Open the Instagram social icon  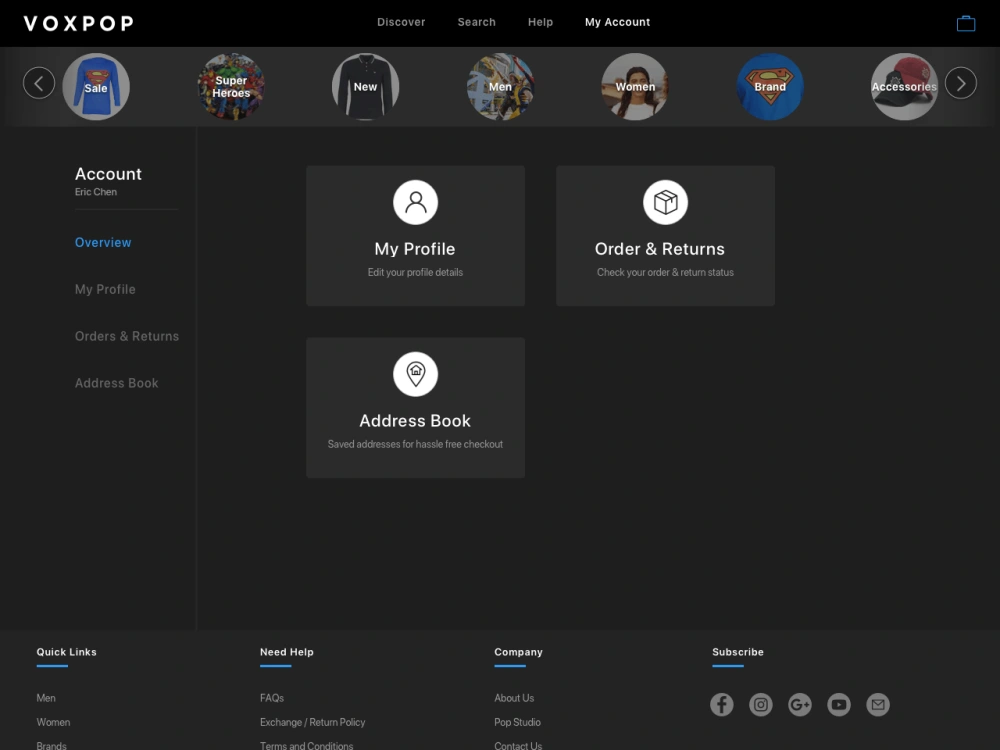[761, 705]
